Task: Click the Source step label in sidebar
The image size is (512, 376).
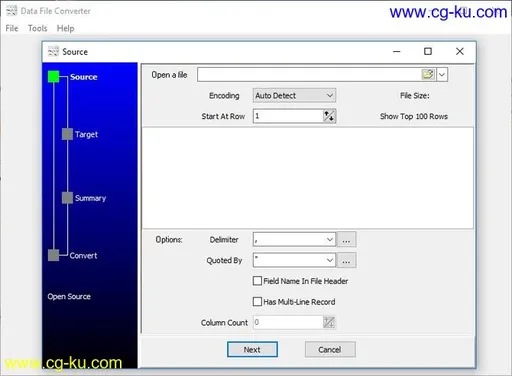Action: [84, 77]
